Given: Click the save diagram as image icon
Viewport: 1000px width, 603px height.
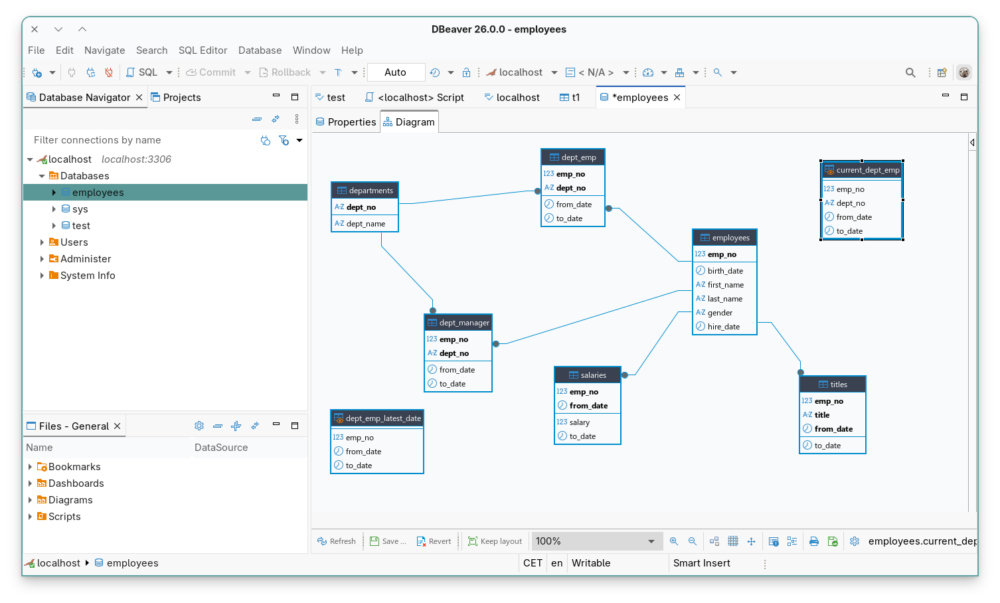Looking at the screenshot, I should tap(832, 541).
